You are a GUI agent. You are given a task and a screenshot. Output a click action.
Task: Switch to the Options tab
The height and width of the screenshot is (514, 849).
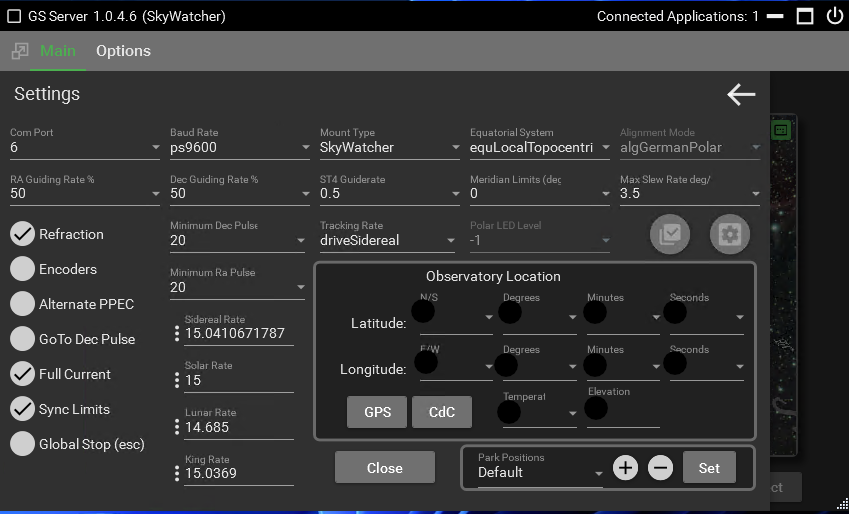(x=123, y=51)
